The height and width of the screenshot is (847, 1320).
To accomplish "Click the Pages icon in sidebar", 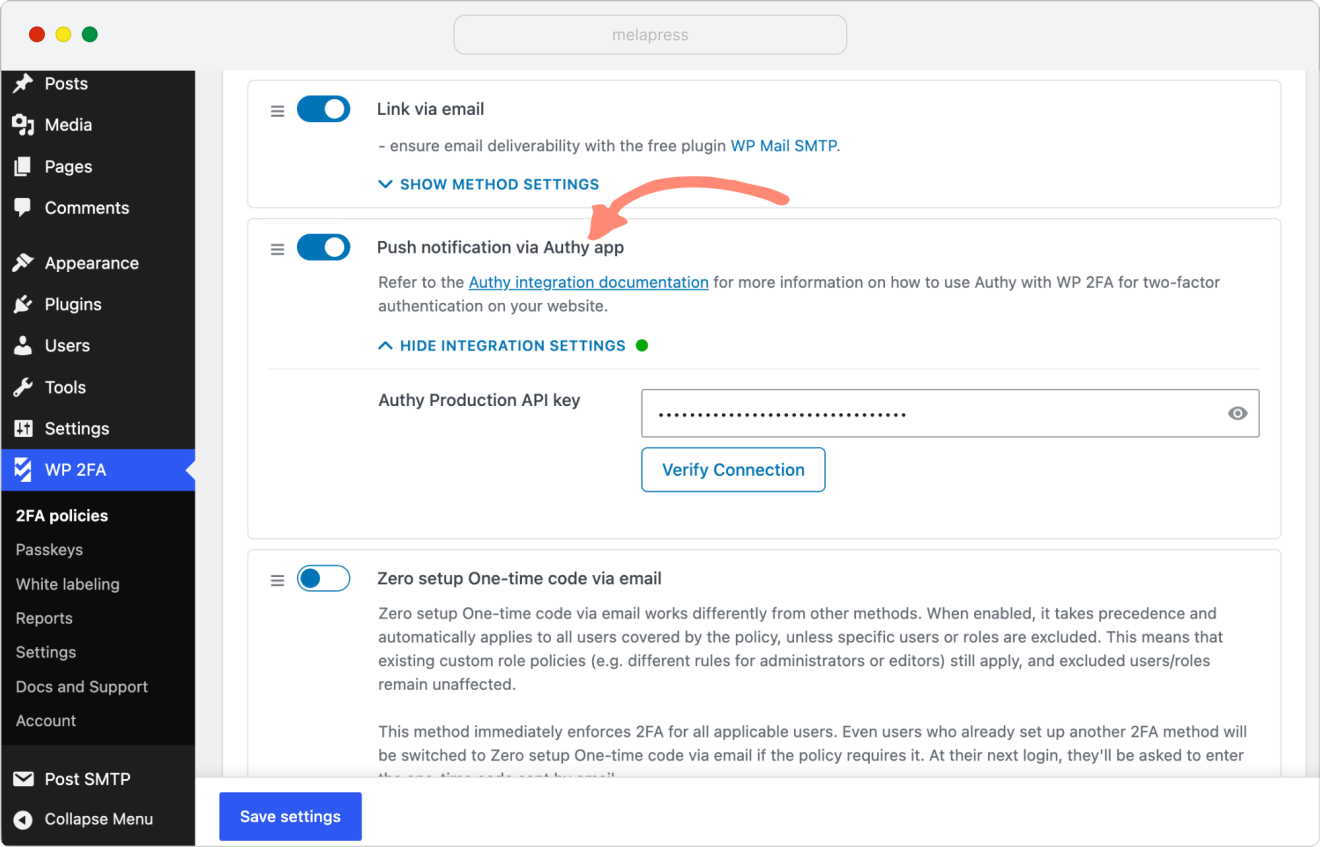I will (x=23, y=167).
